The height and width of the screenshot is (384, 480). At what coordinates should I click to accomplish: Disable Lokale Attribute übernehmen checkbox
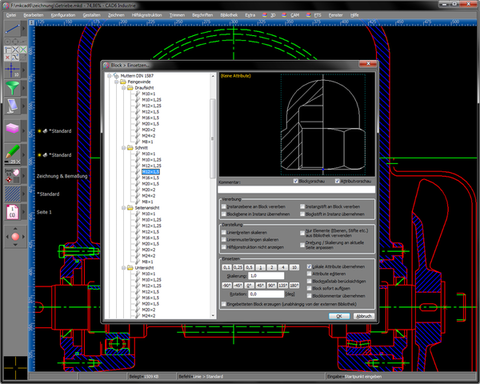(x=309, y=267)
